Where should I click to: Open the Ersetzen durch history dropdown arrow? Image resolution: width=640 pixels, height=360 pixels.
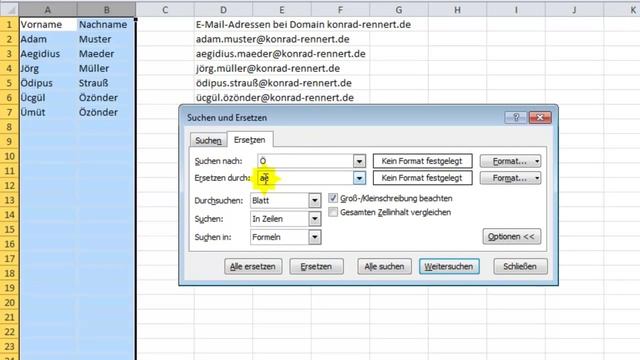(x=359, y=178)
